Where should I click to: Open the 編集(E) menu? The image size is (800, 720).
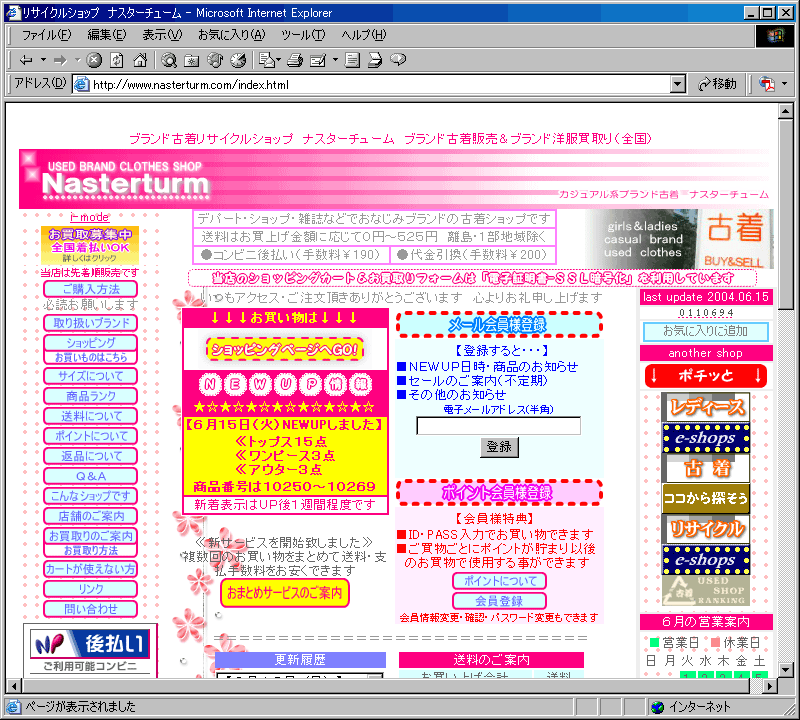coord(107,35)
